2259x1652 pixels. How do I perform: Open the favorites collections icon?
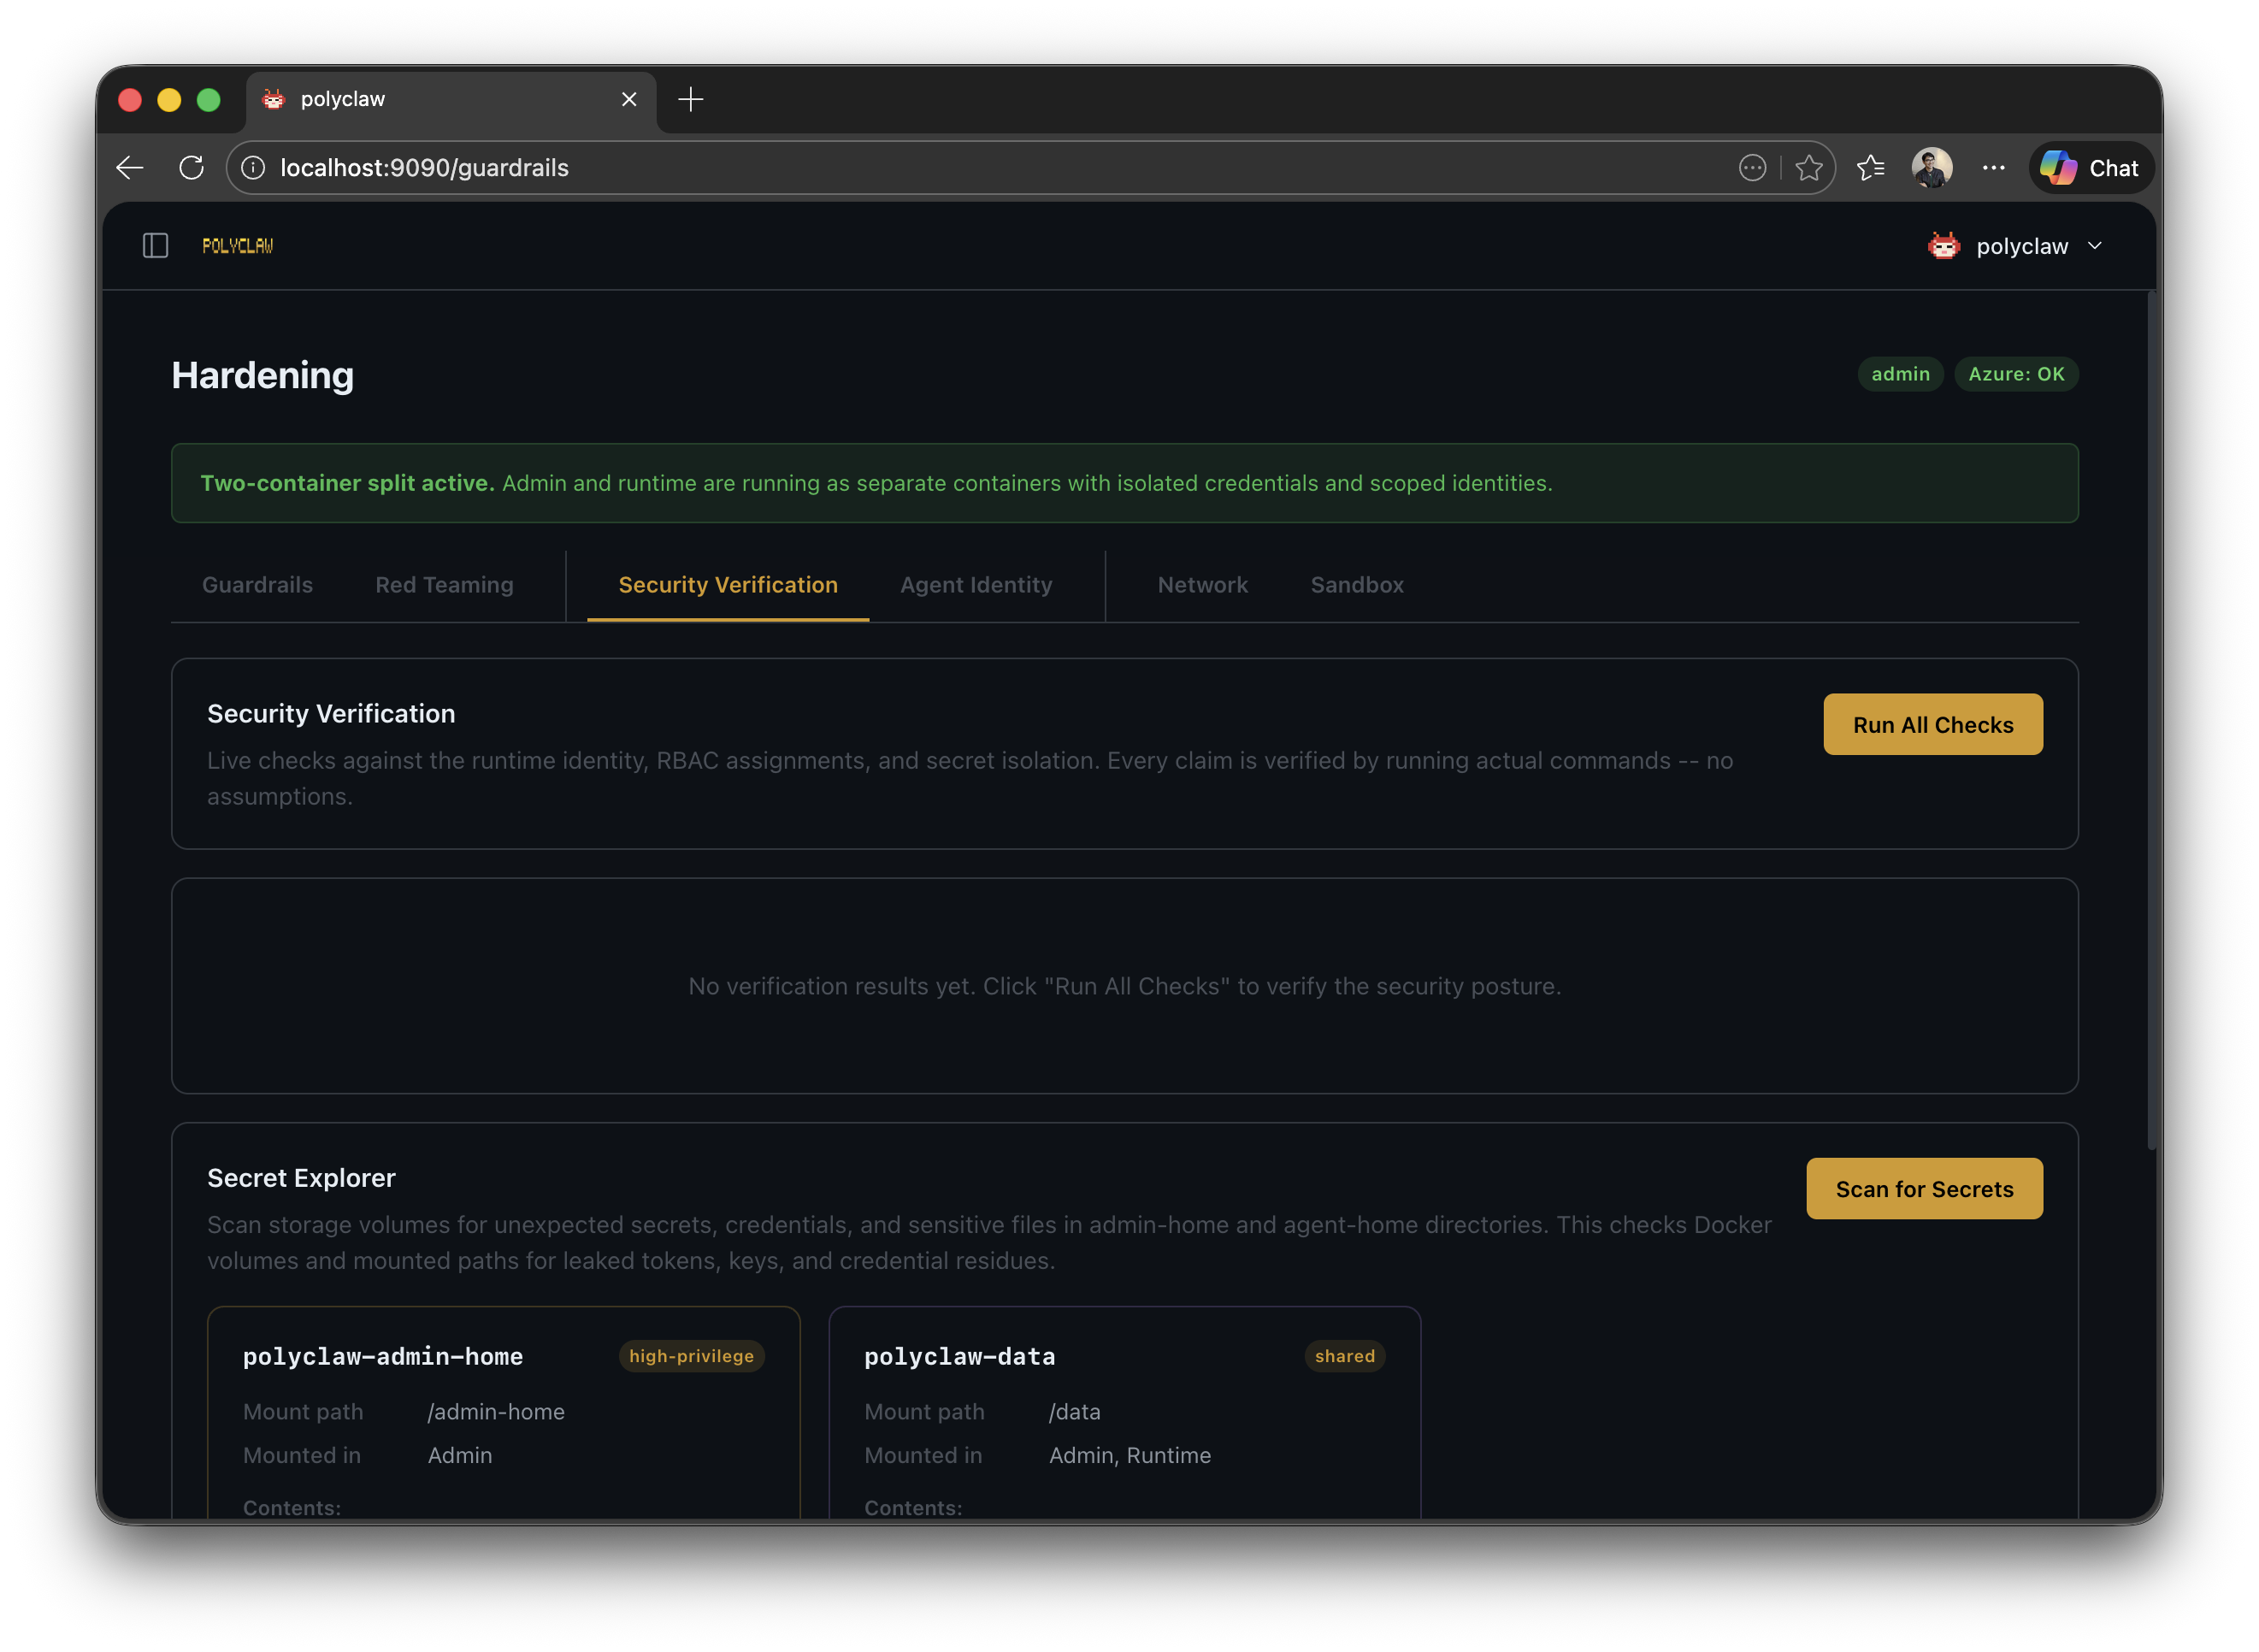1872,167
